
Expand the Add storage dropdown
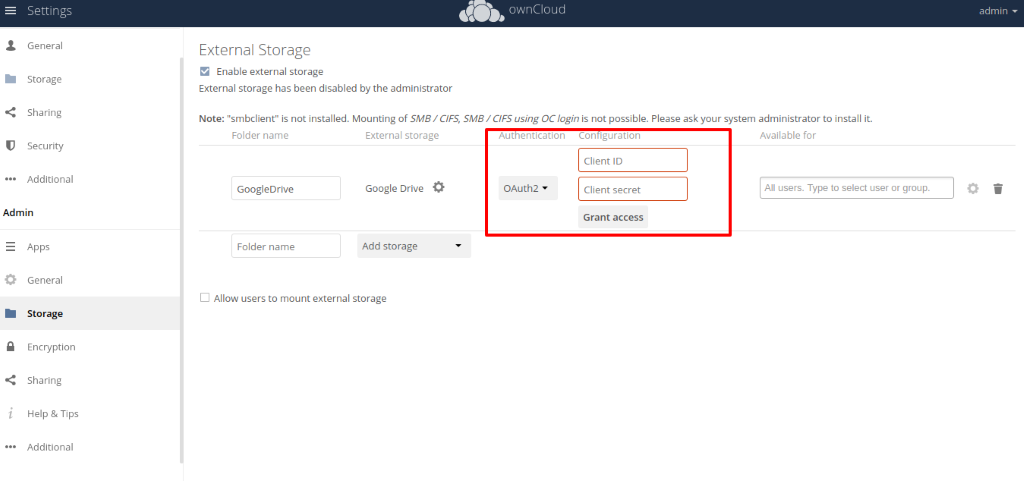tap(413, 246)
